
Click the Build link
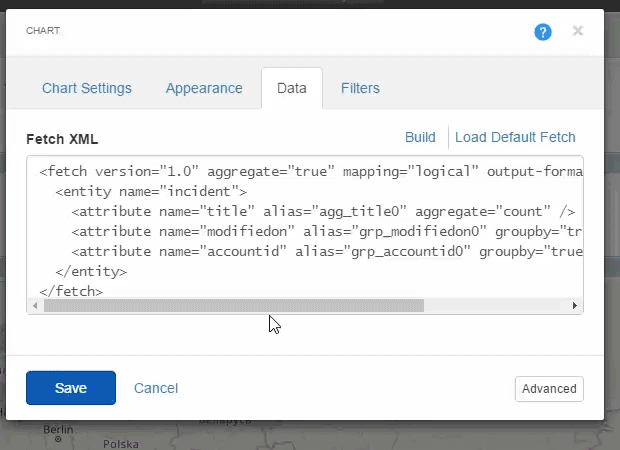click(420, 137)
